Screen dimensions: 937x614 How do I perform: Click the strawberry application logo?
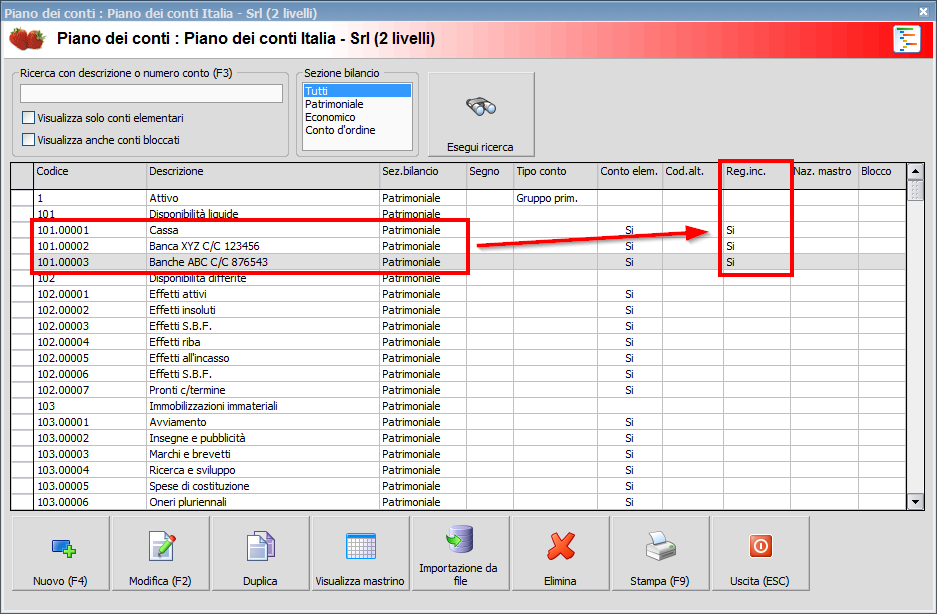pyautogui.click(x=28, y=39)
